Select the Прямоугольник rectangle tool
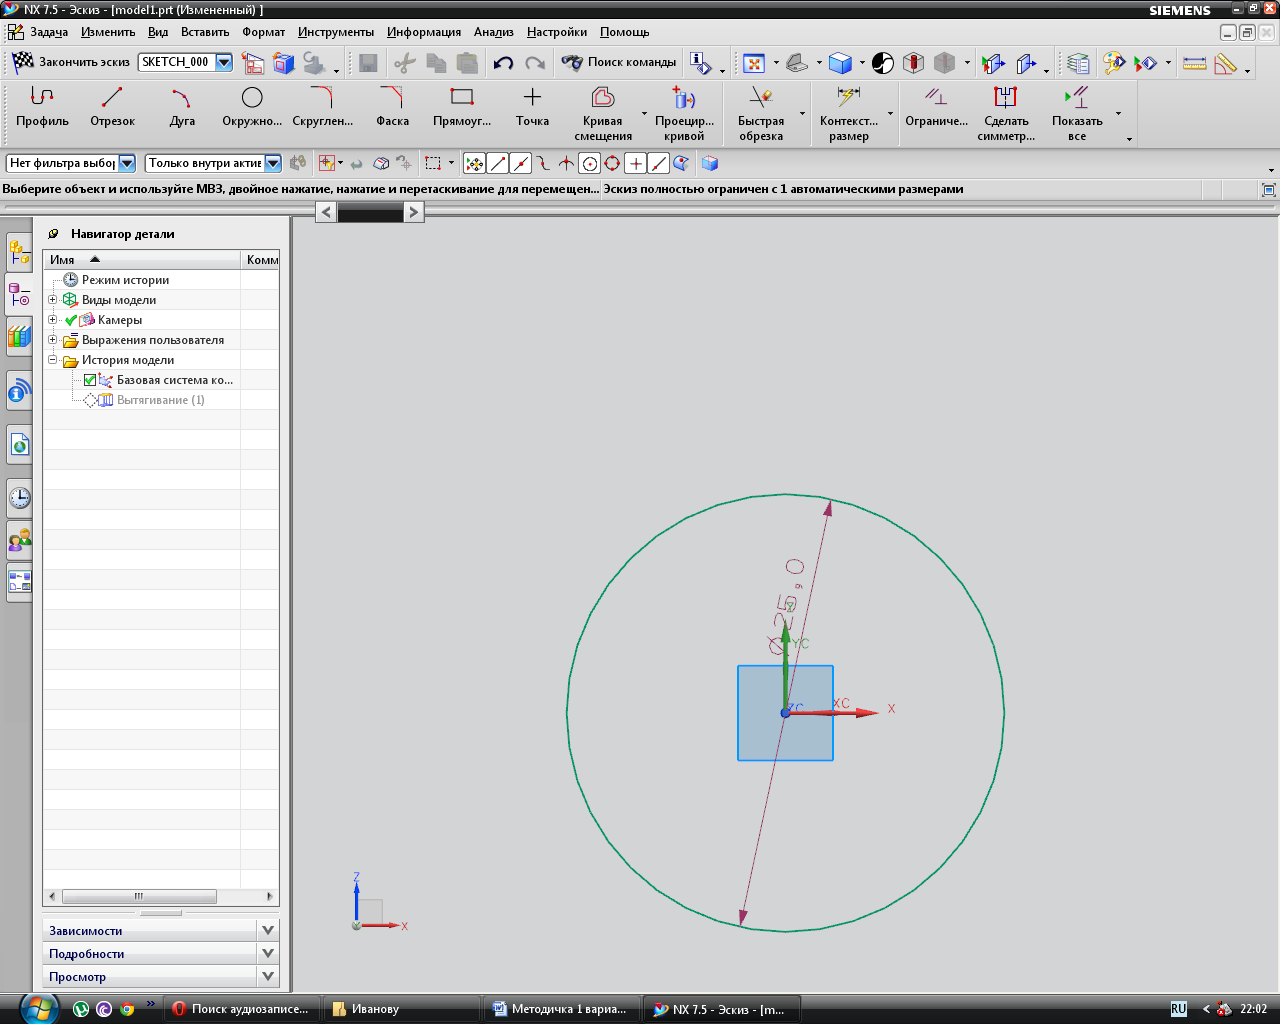 point(462,107)
